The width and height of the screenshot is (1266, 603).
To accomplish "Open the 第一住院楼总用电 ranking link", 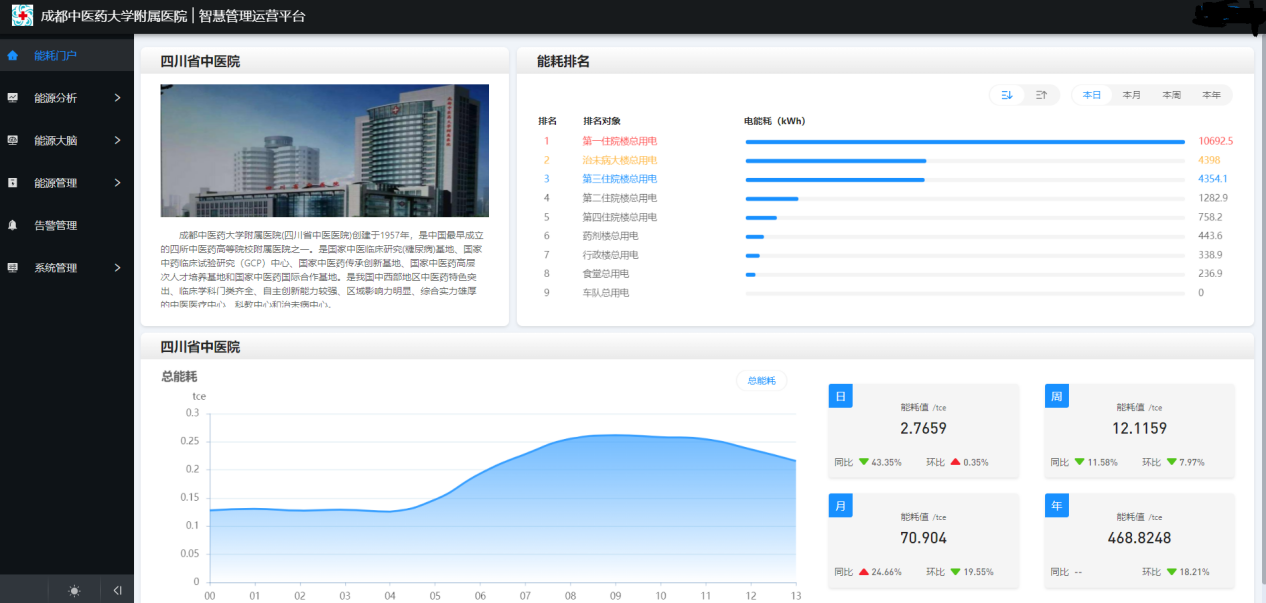I will (618, 140).
